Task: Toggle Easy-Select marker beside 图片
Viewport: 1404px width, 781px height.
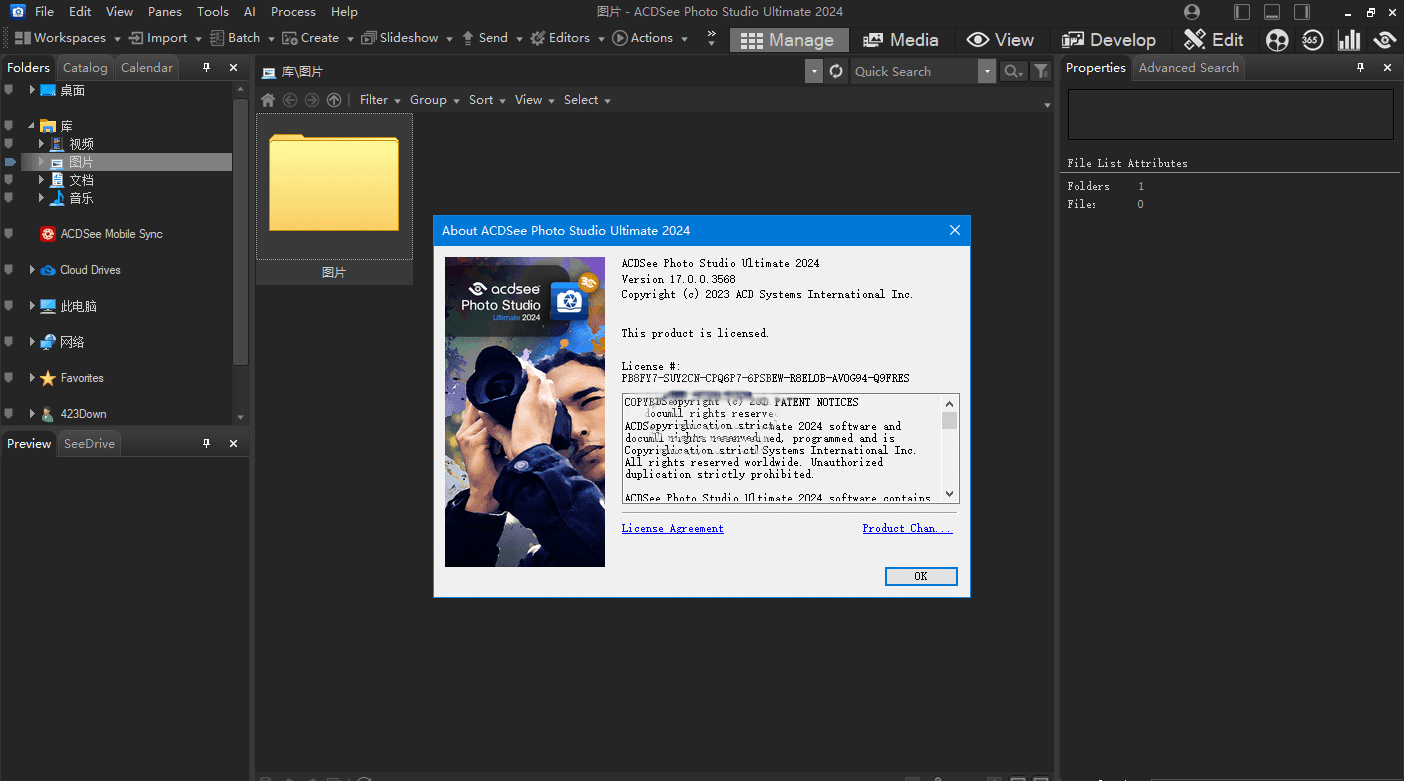Action: pos(10,162)
